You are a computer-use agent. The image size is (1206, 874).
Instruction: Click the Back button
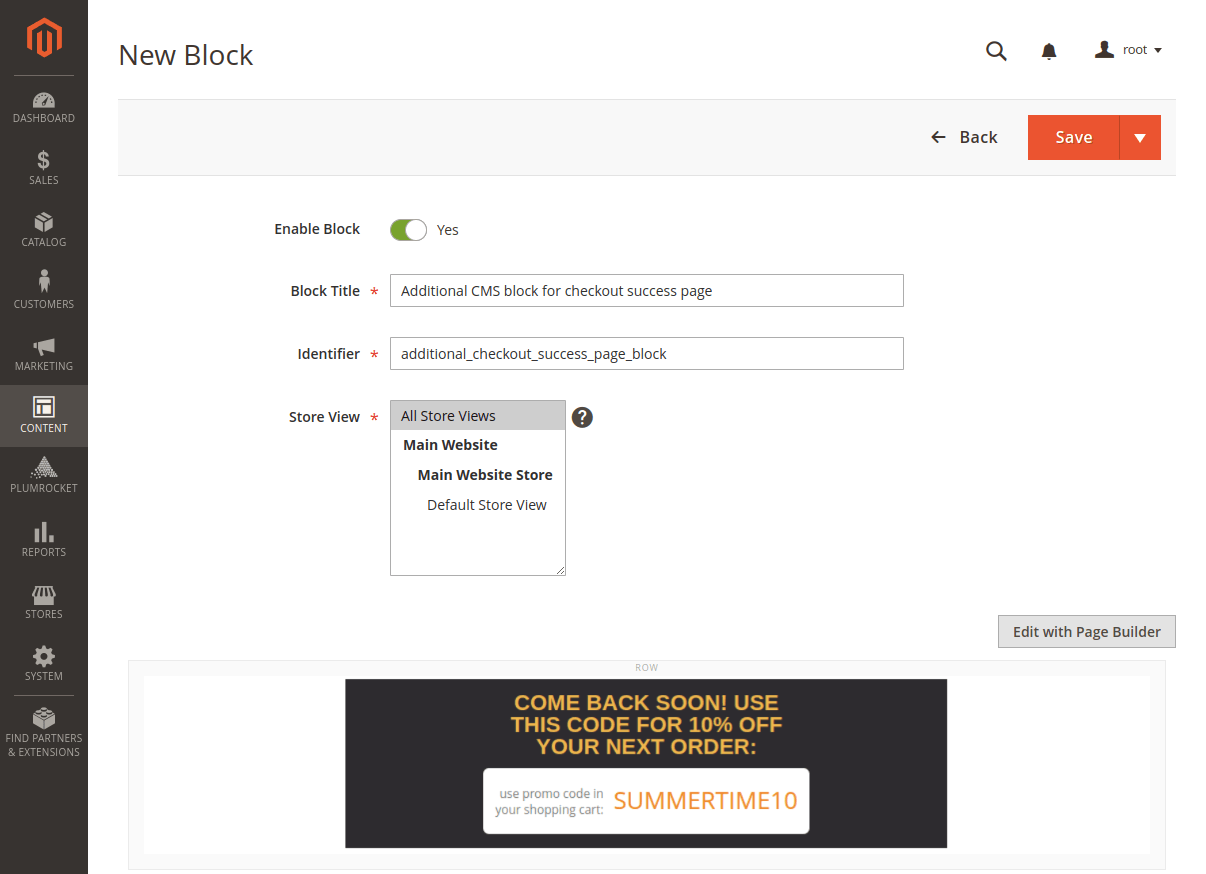(964, 137)
